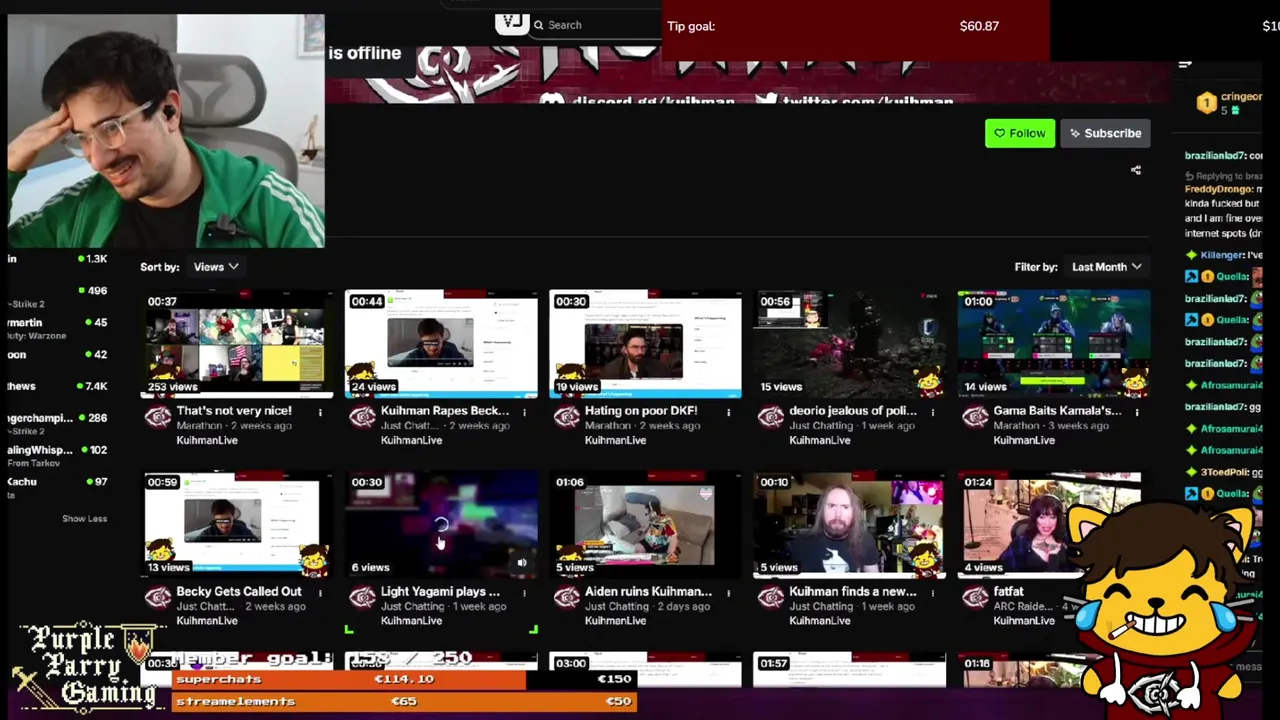Click channel avatar beside Hating on poor DKF!
The height and width of the screenshot is (720, 1280).
click(566, 416)
